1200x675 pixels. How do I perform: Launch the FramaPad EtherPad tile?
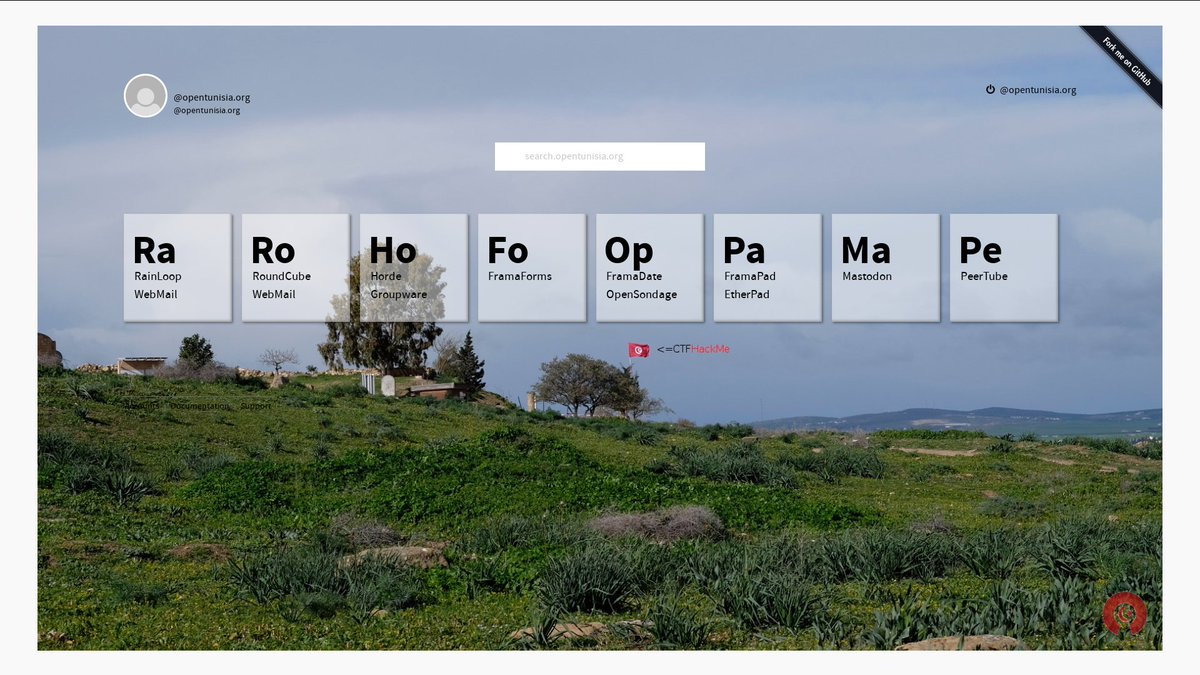pos(767,267)
